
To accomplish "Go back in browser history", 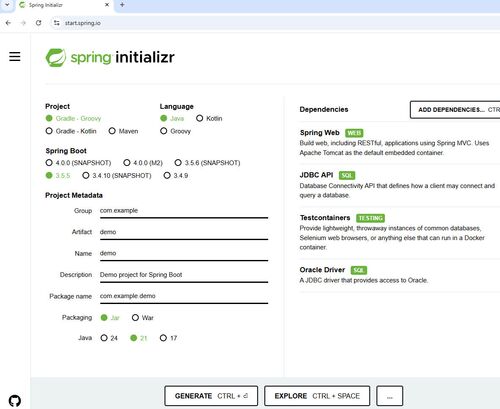I will (x=8, y=23).
